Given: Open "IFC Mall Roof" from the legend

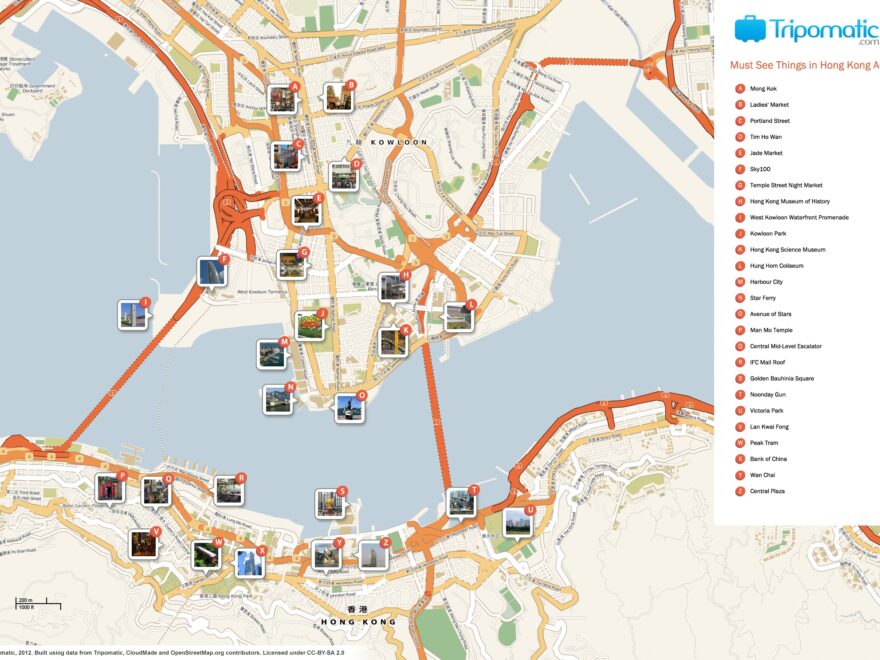Looking at the screenshot, I should (x=768, y=361).
